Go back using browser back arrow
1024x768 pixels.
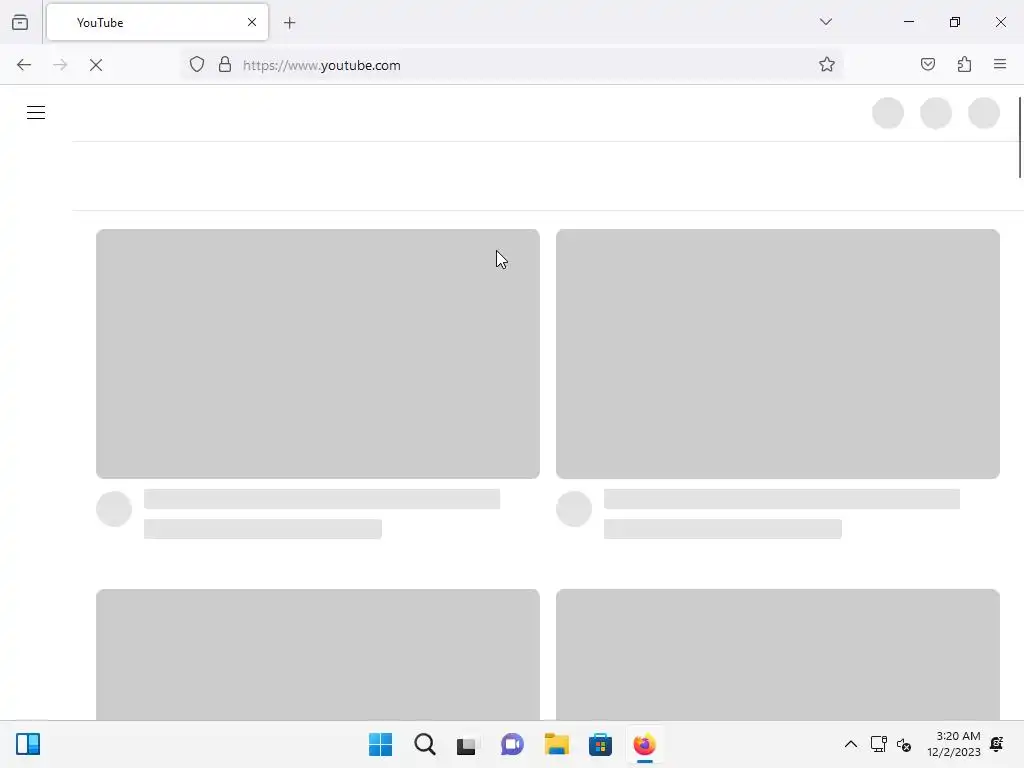pyautogui.click(x=24, y=65)
